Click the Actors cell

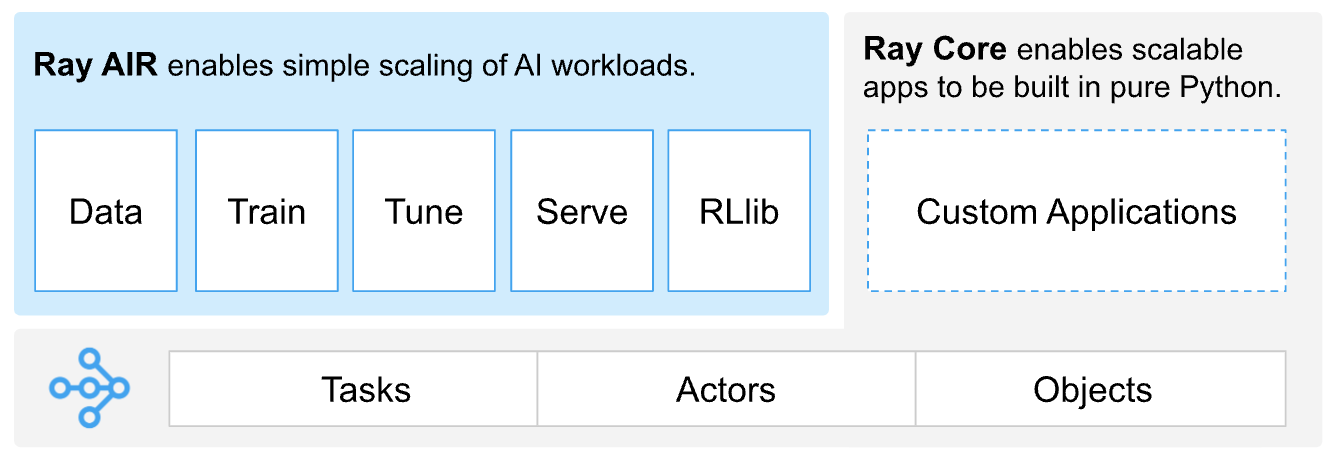727,388
